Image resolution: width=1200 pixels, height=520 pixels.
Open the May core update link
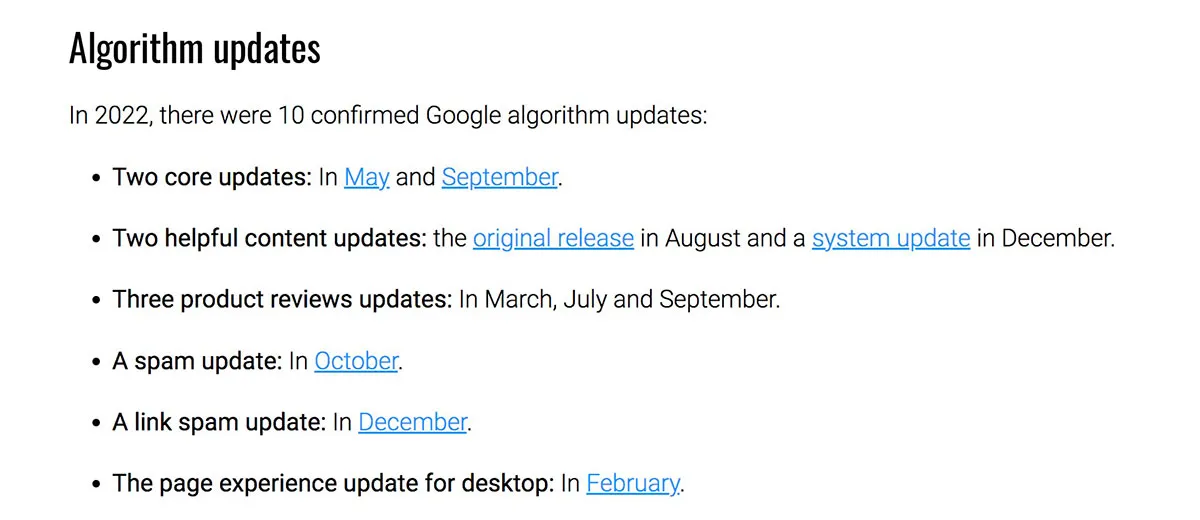tap(366, 177)
